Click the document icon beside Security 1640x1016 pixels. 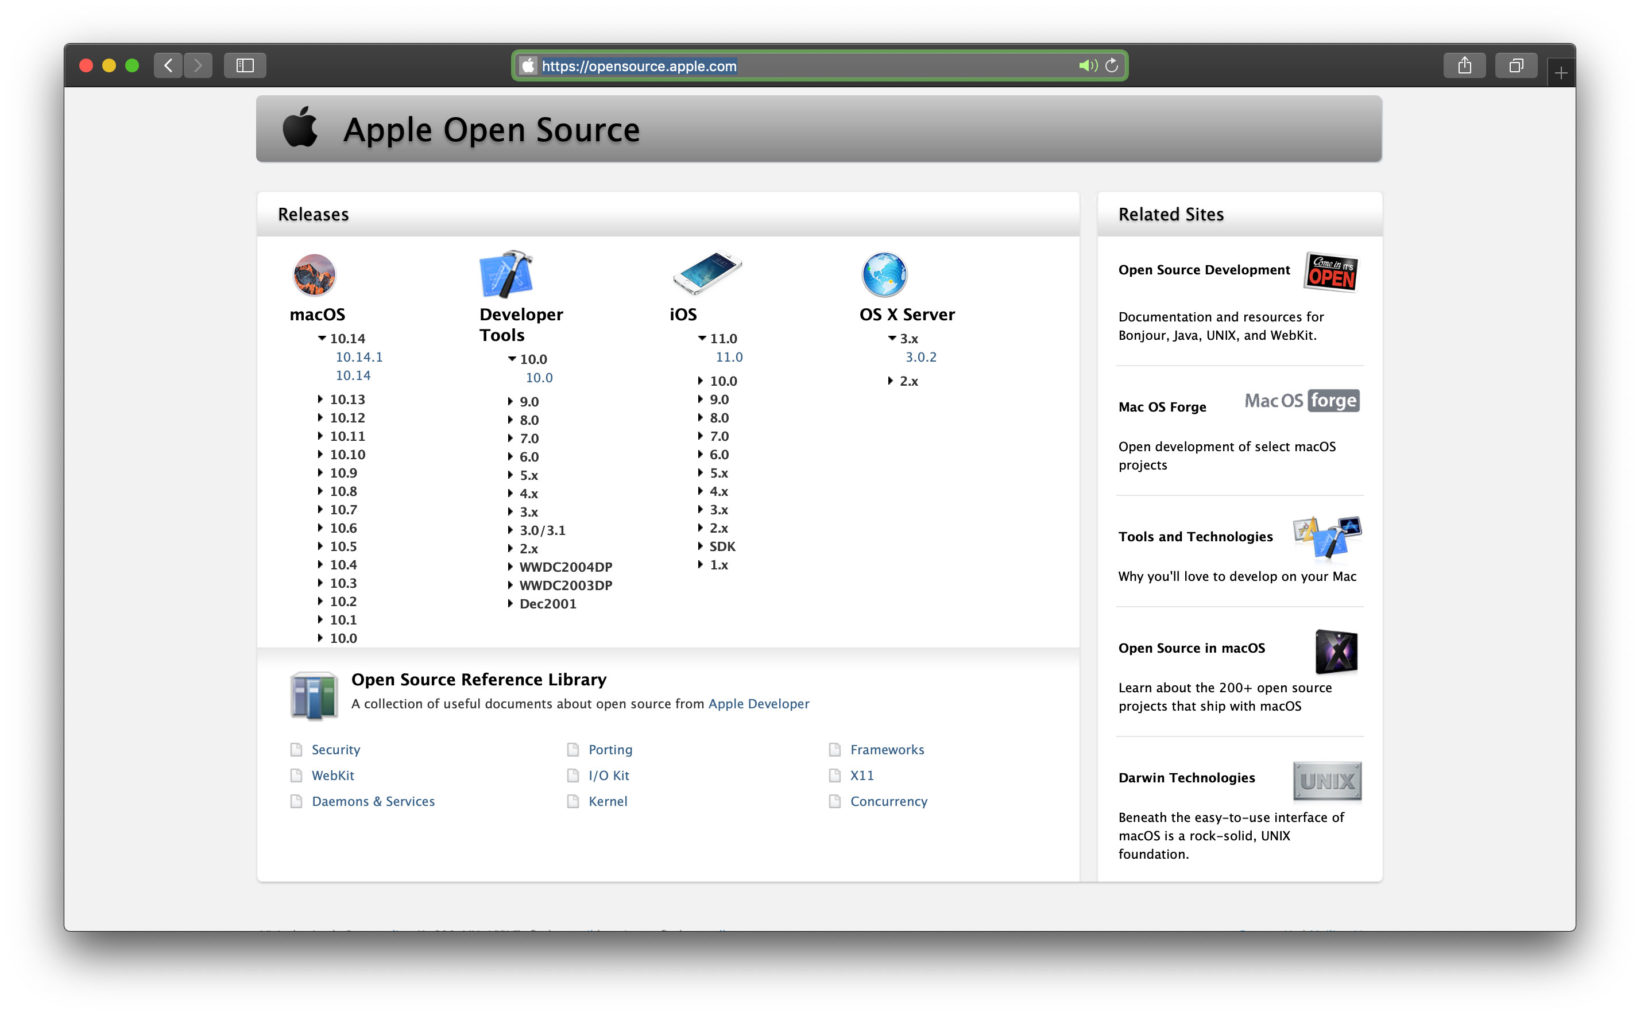pos(296,750)
